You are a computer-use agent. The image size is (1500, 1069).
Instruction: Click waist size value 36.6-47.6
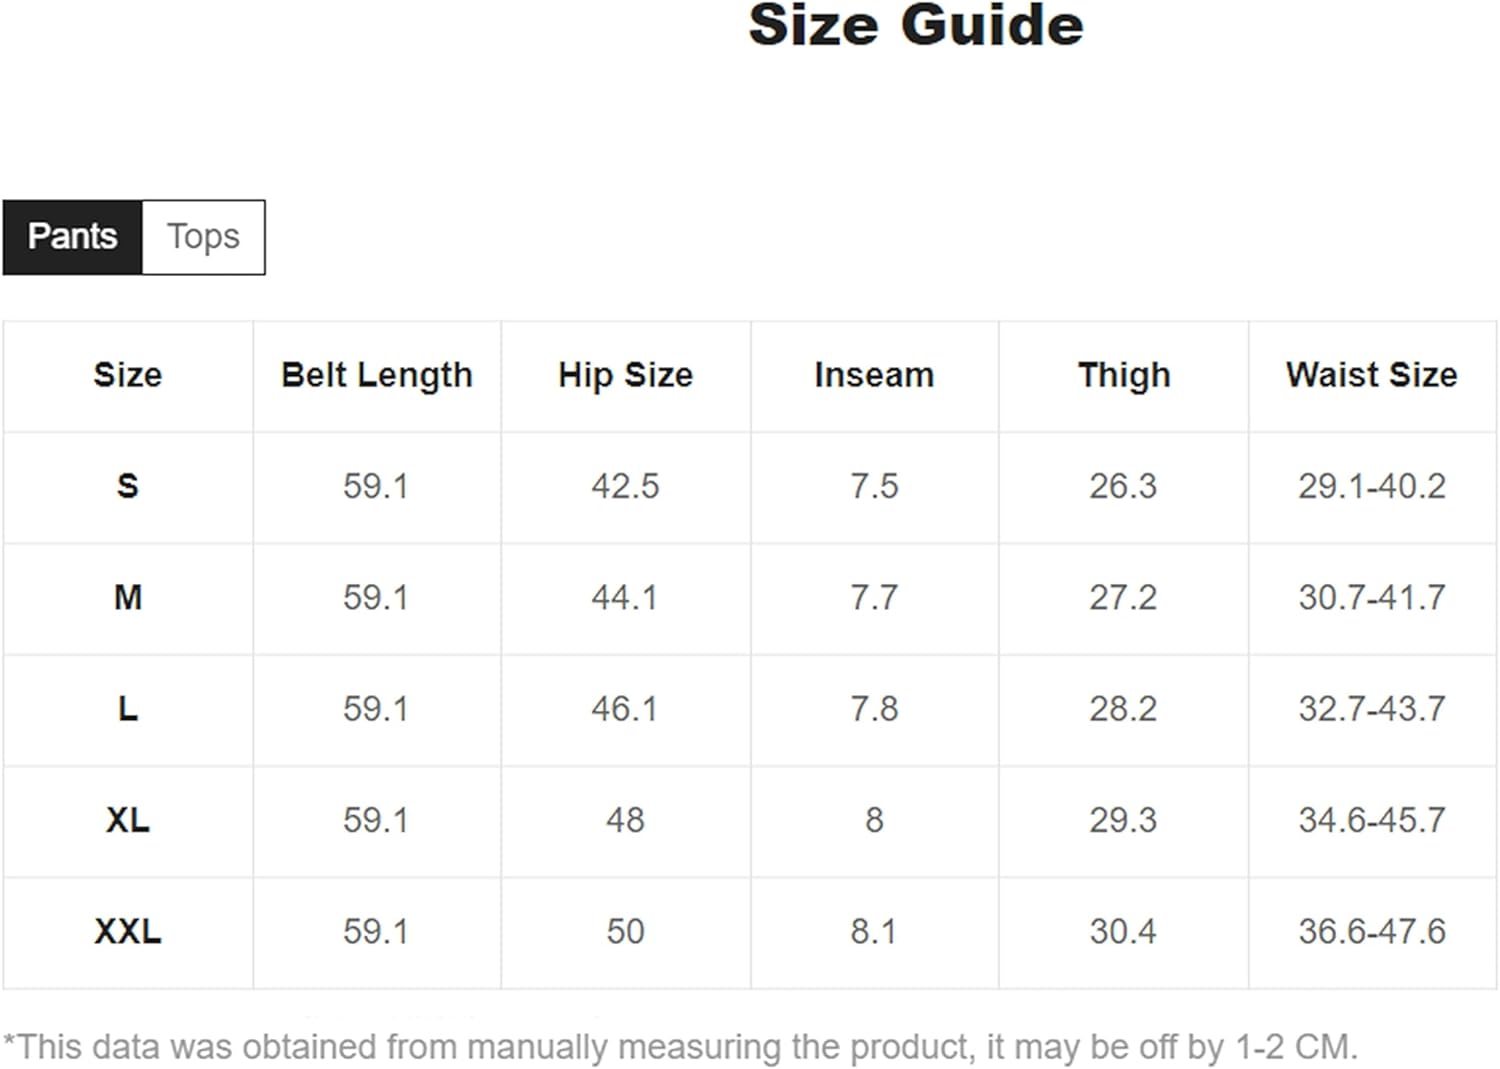click(1371, 932)
